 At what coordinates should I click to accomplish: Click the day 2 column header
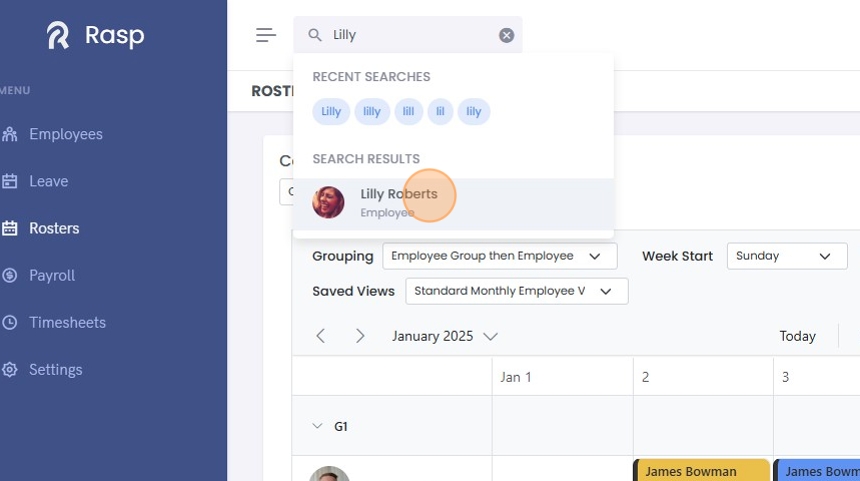point(703,377)
